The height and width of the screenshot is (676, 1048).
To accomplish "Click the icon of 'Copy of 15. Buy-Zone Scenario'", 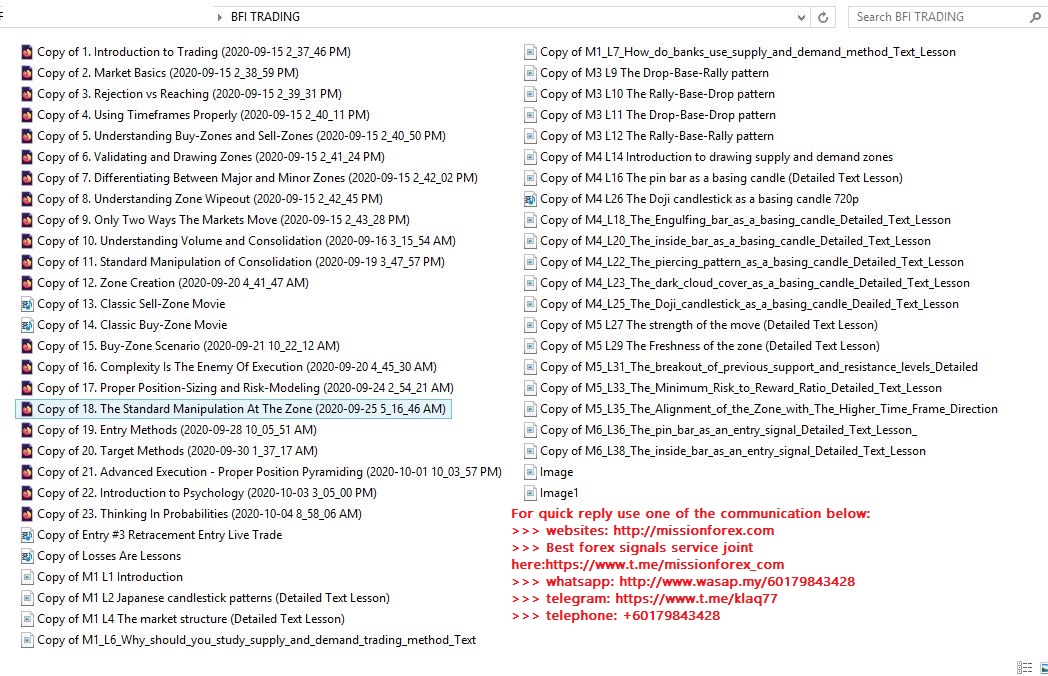I will coord(27,346).
